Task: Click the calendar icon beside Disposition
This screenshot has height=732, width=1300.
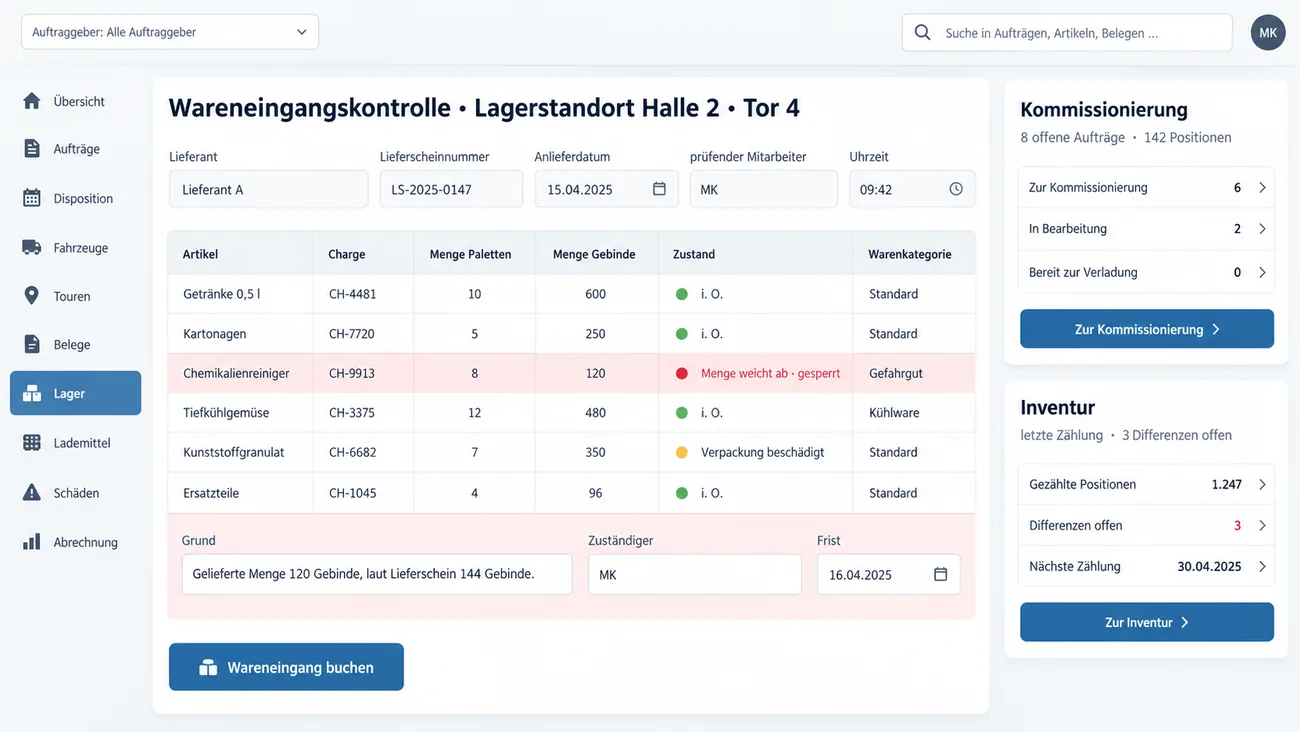Action: point(32,198)
